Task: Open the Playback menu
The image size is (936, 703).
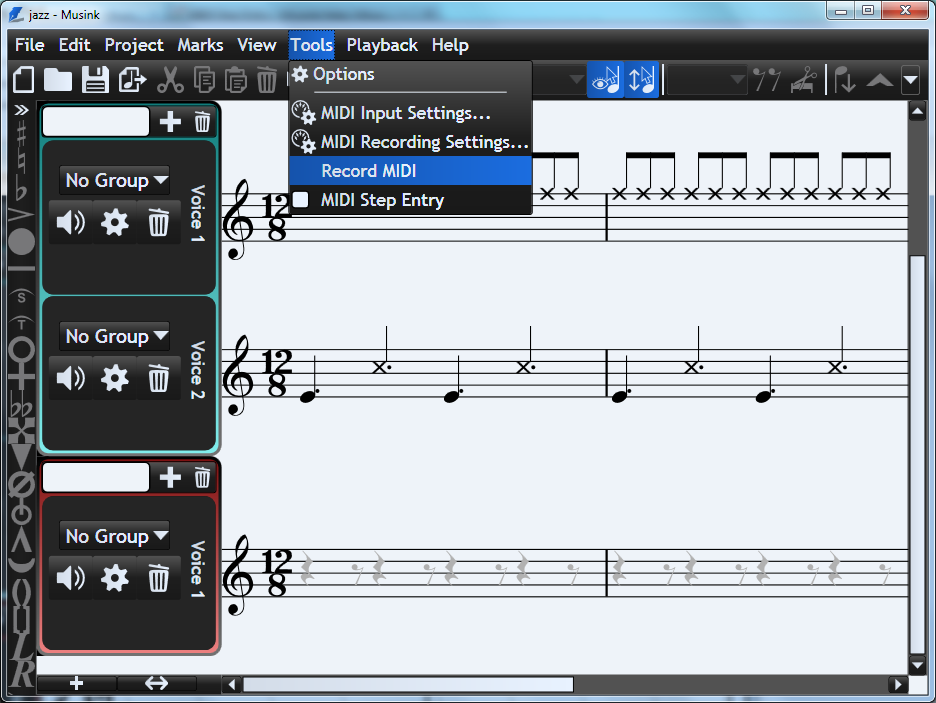Action: [x=382, y=45]
